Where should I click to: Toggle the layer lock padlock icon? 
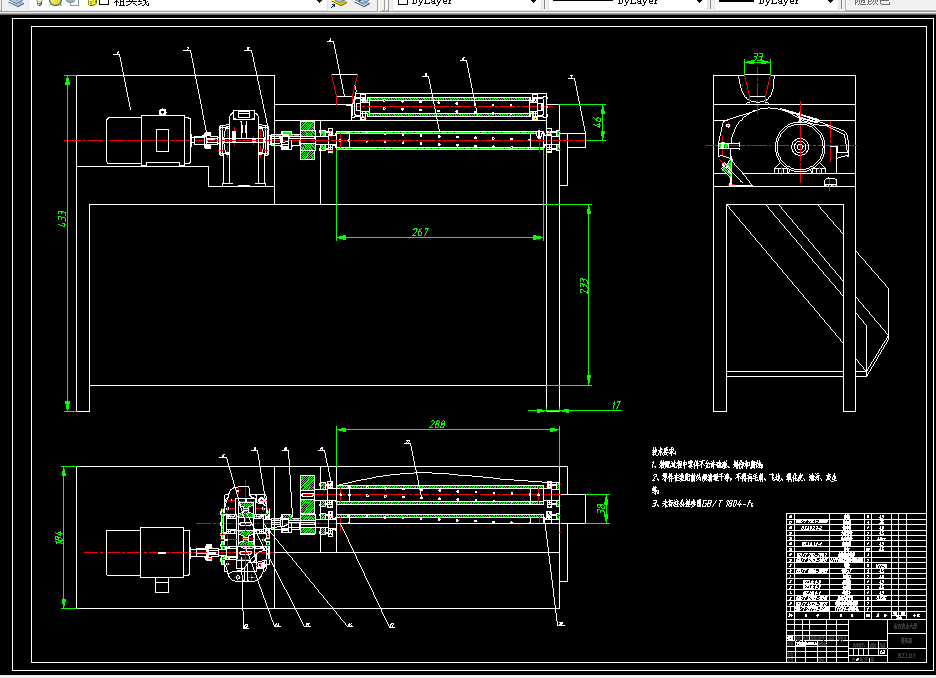pos(91,2)
